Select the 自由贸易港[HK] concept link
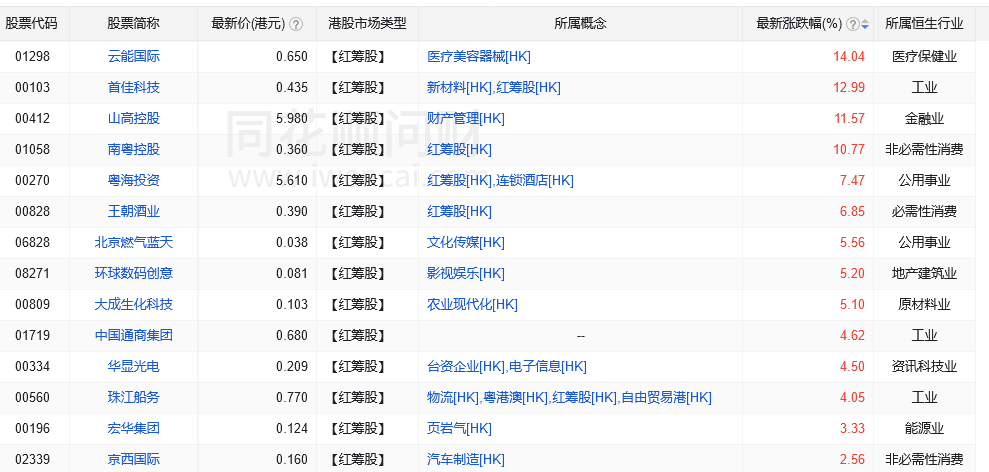Screen dimensions: 989x472 pyautogui.click(x=666, y=397)
